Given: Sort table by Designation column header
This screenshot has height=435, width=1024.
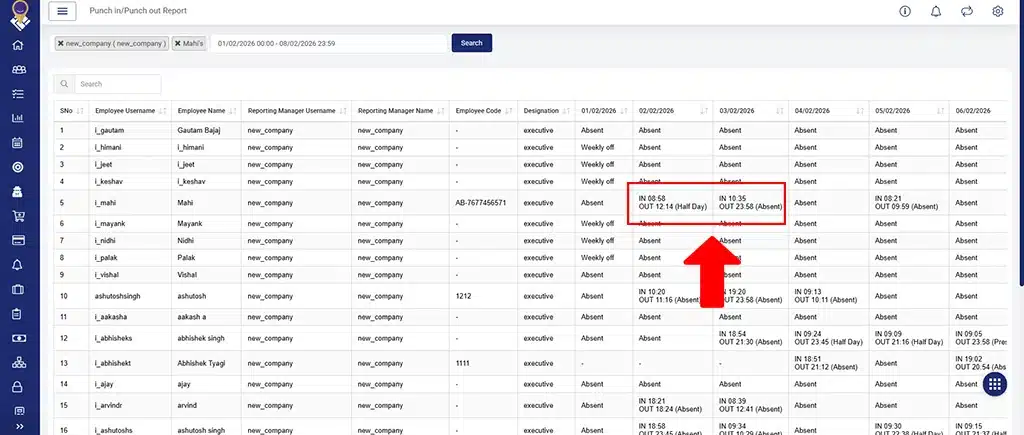Looking at the screenshot, I should click(545, 110).
